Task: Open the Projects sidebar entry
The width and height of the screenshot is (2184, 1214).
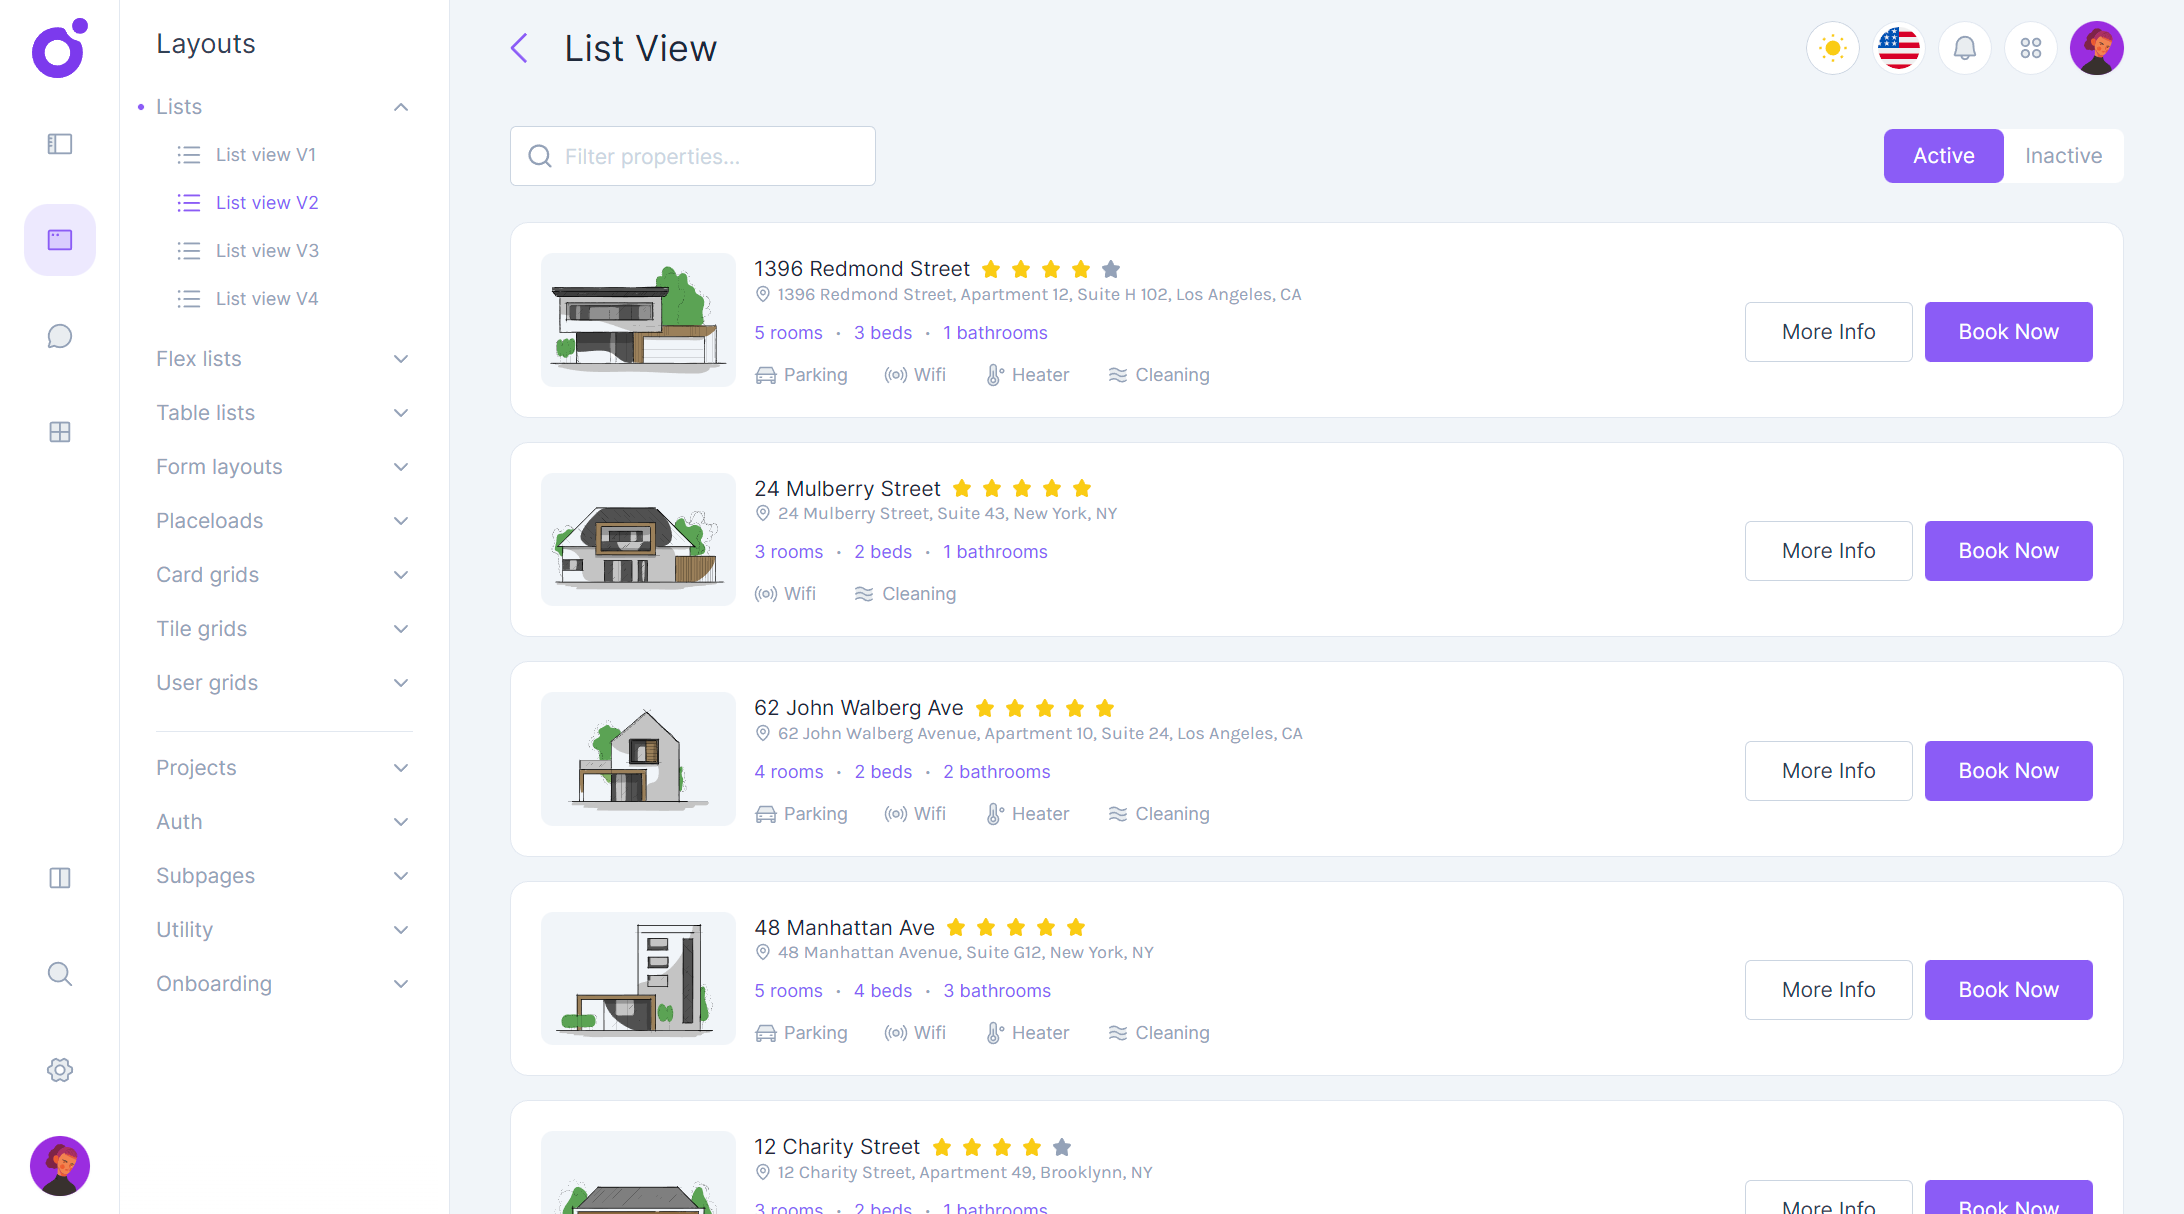Action: coord(196,767)
